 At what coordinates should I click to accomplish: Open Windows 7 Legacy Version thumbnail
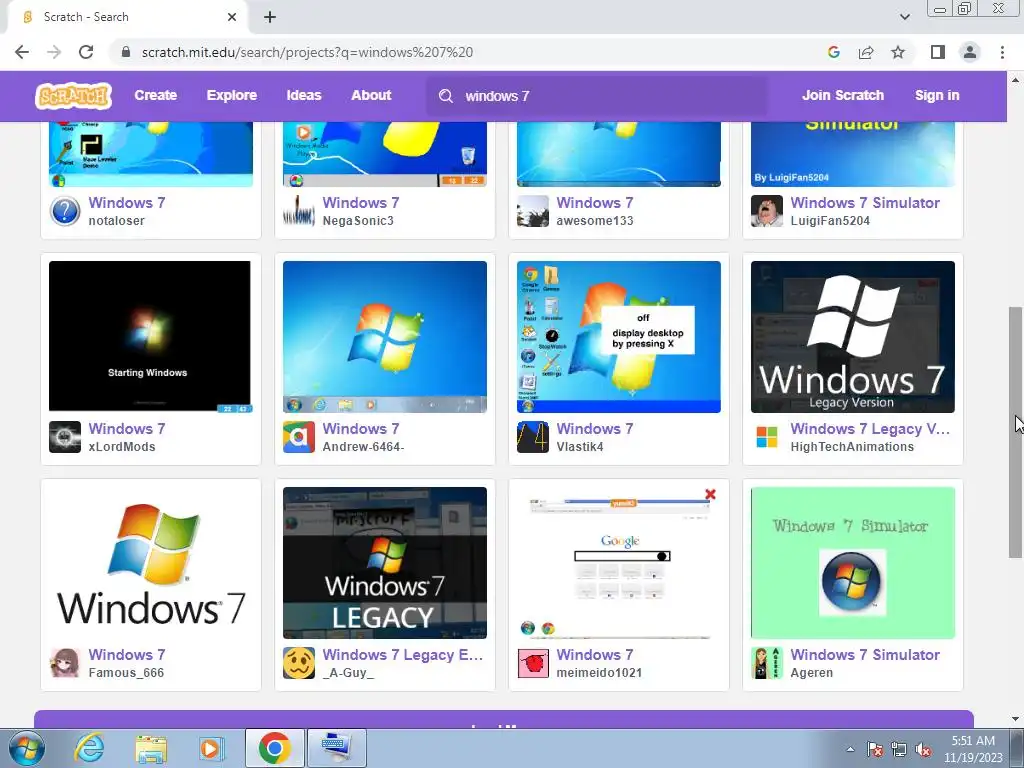[852, 336]
